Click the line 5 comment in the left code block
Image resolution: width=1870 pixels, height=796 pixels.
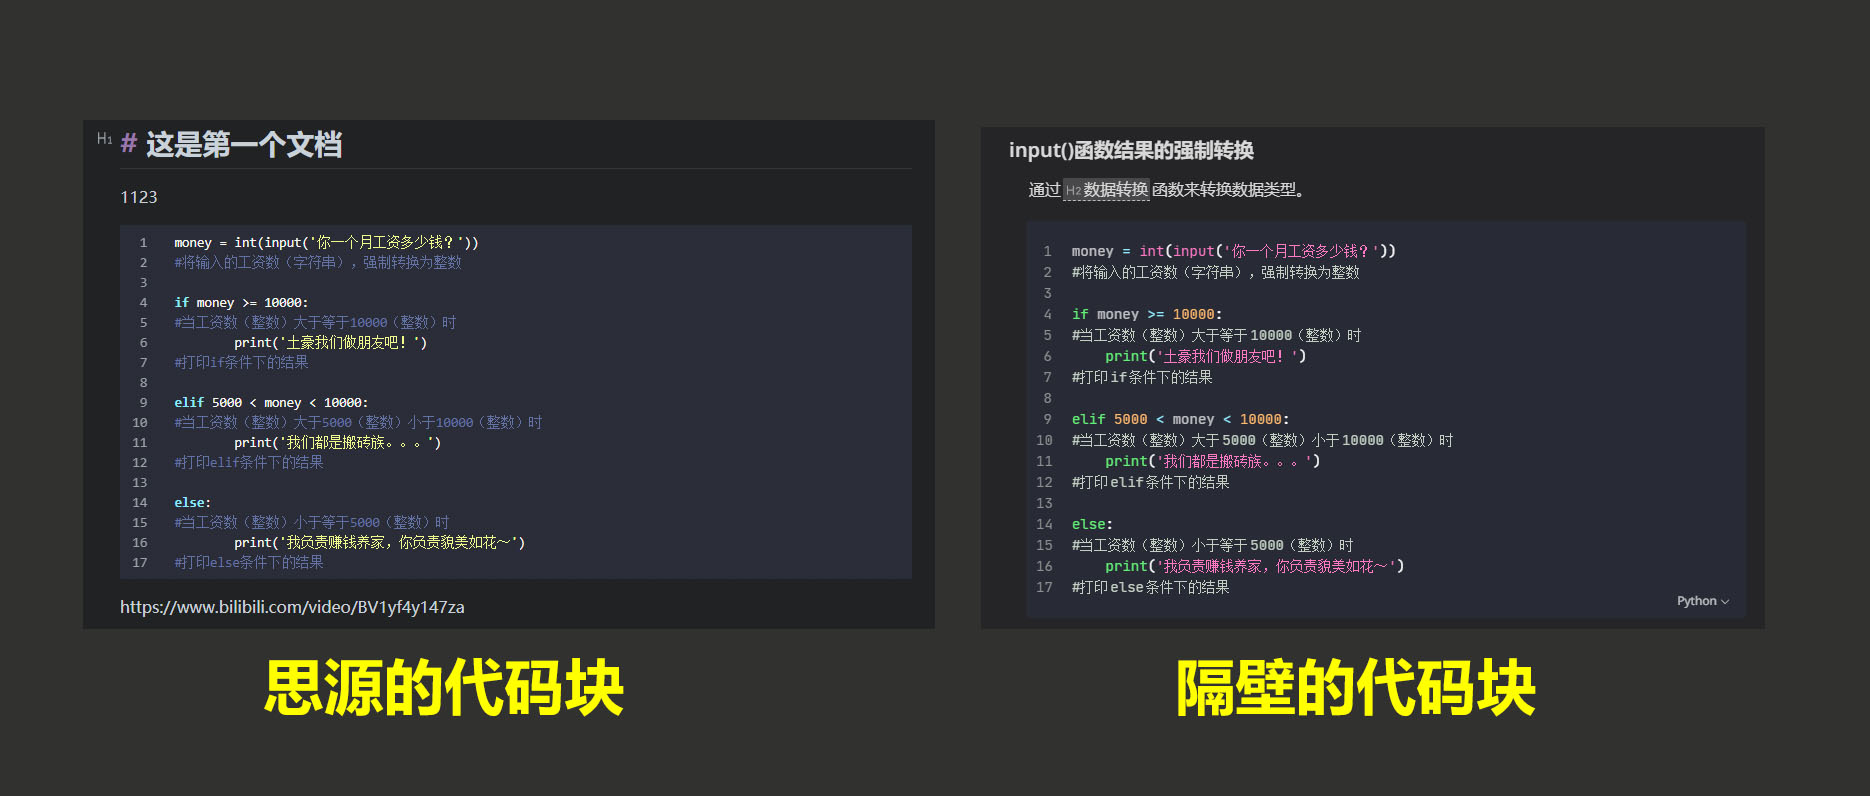pyautogui.click(x=315, y=322)
